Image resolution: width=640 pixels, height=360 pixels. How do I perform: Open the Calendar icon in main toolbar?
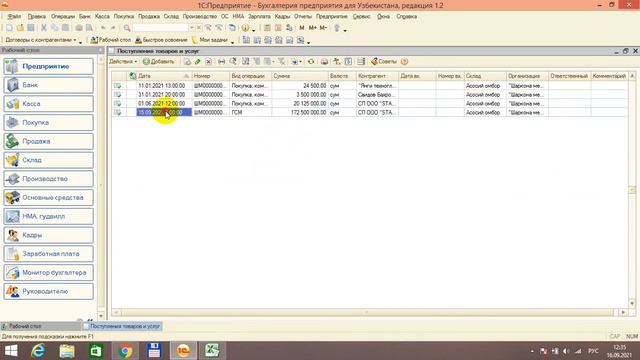click(x=278, y=28)
